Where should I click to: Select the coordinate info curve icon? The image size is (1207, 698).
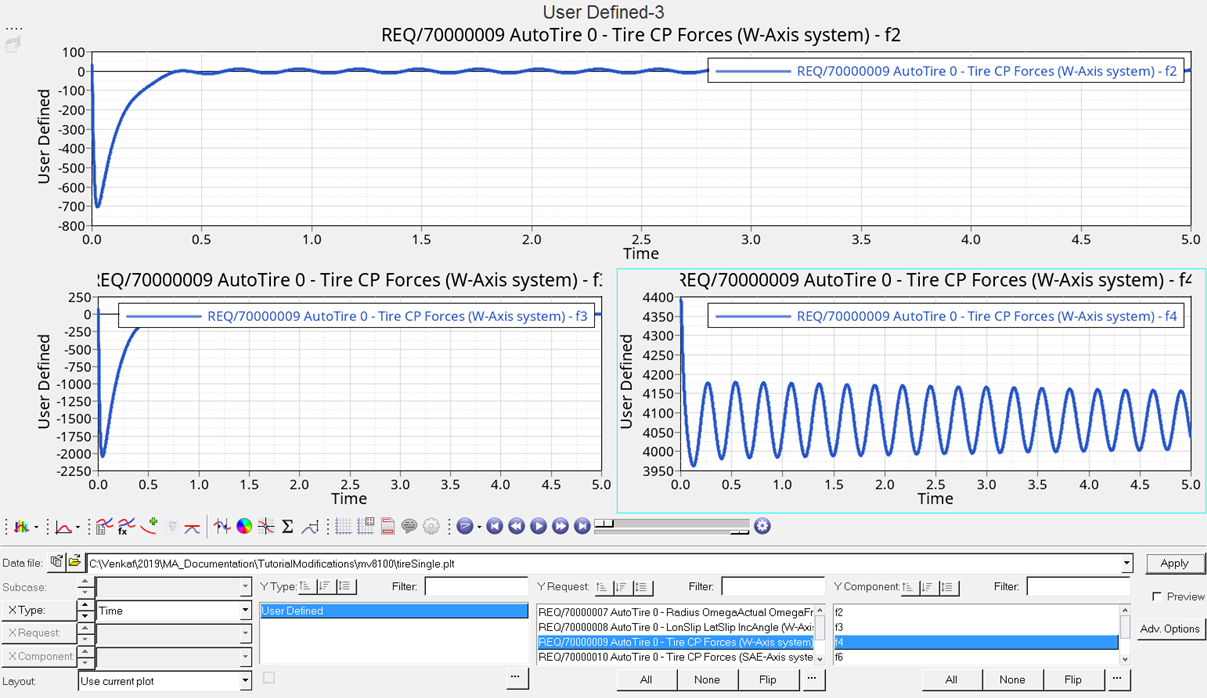[x=222, y=526]
